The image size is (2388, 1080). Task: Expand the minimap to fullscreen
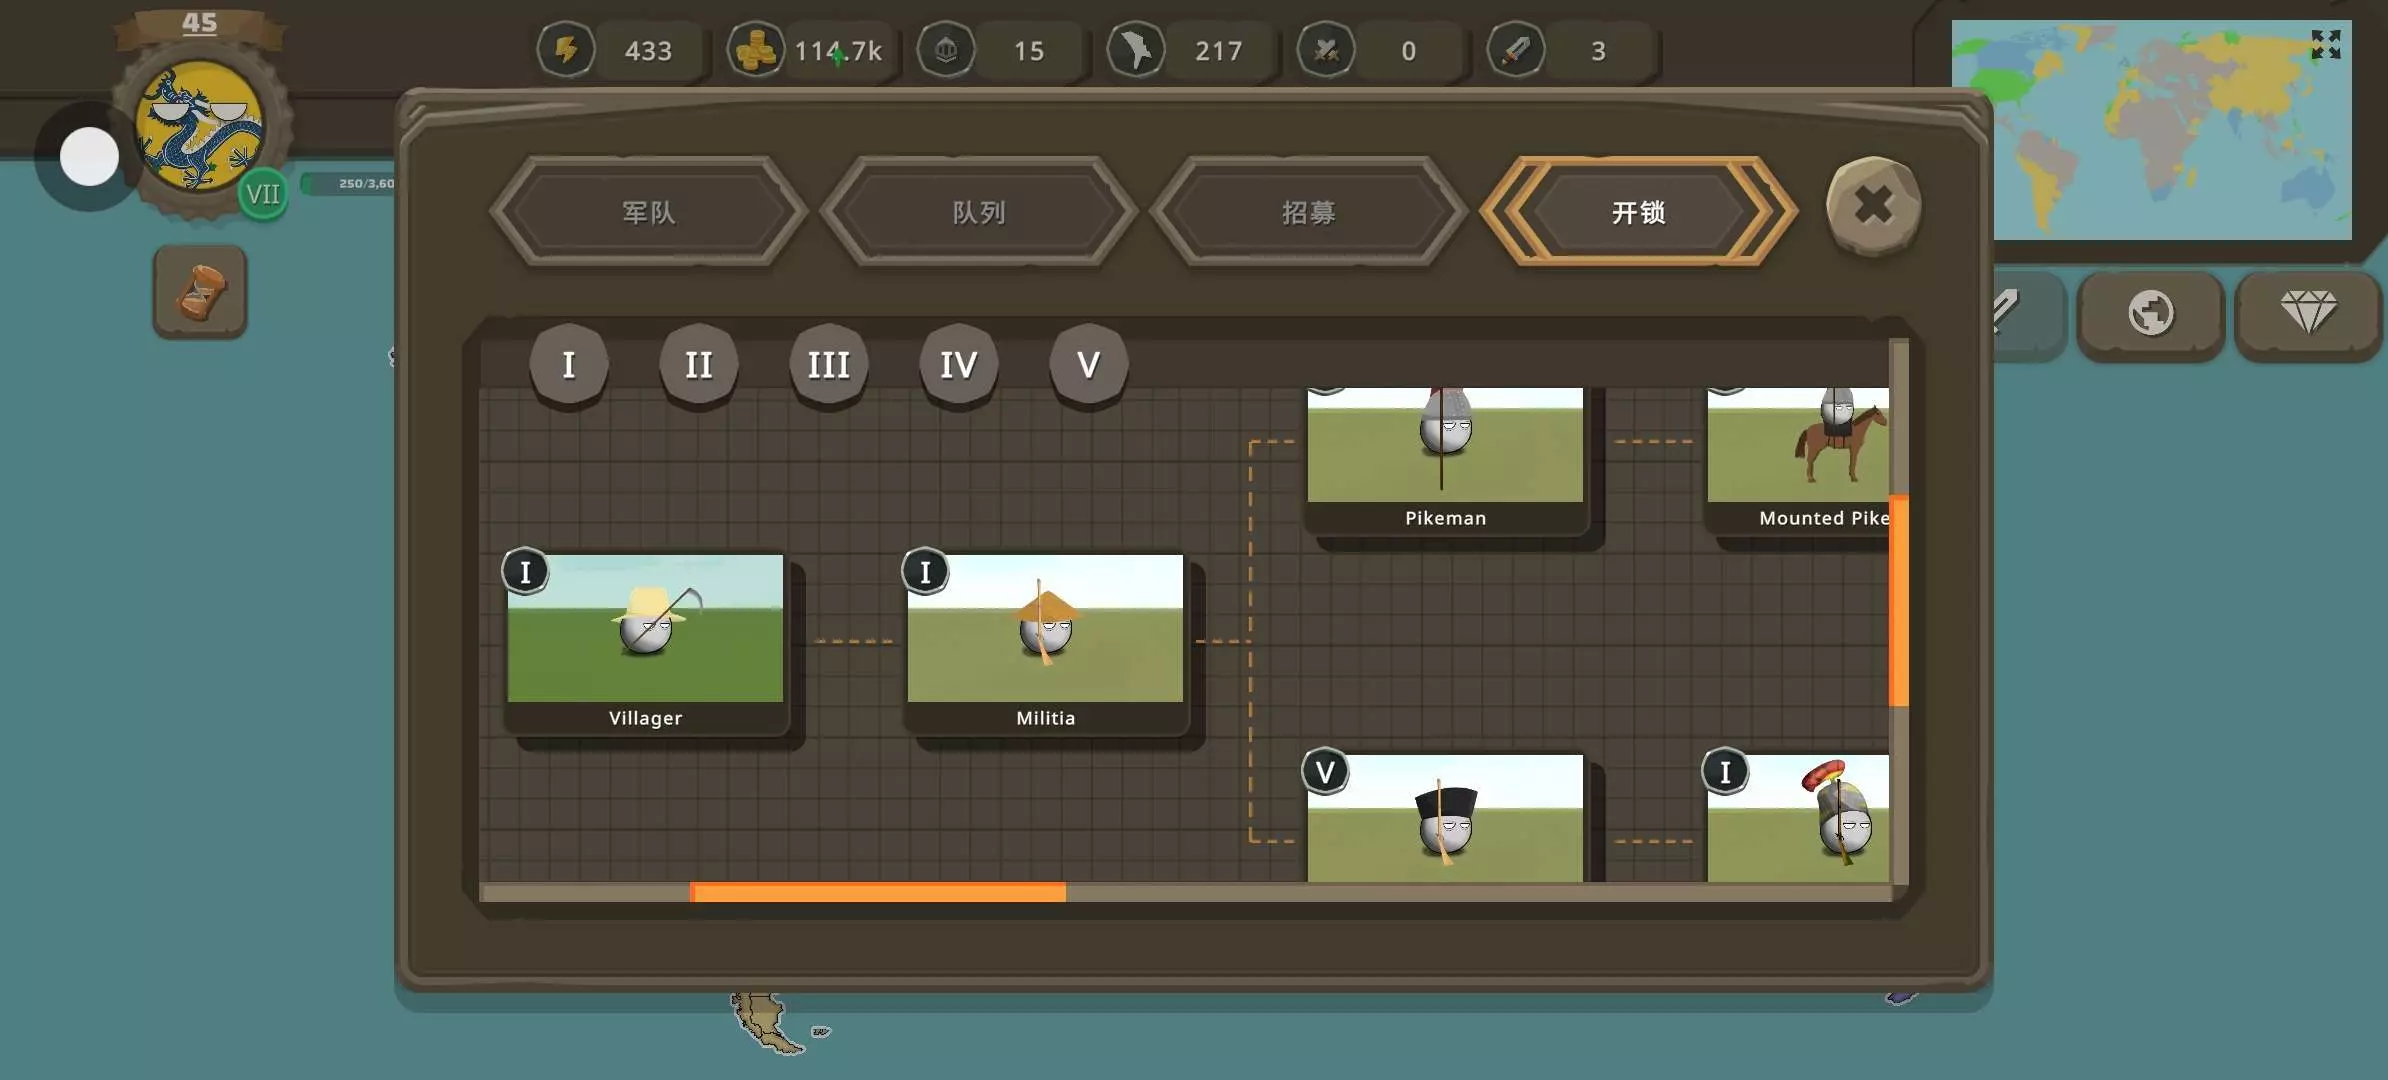tap(2325, 44)
